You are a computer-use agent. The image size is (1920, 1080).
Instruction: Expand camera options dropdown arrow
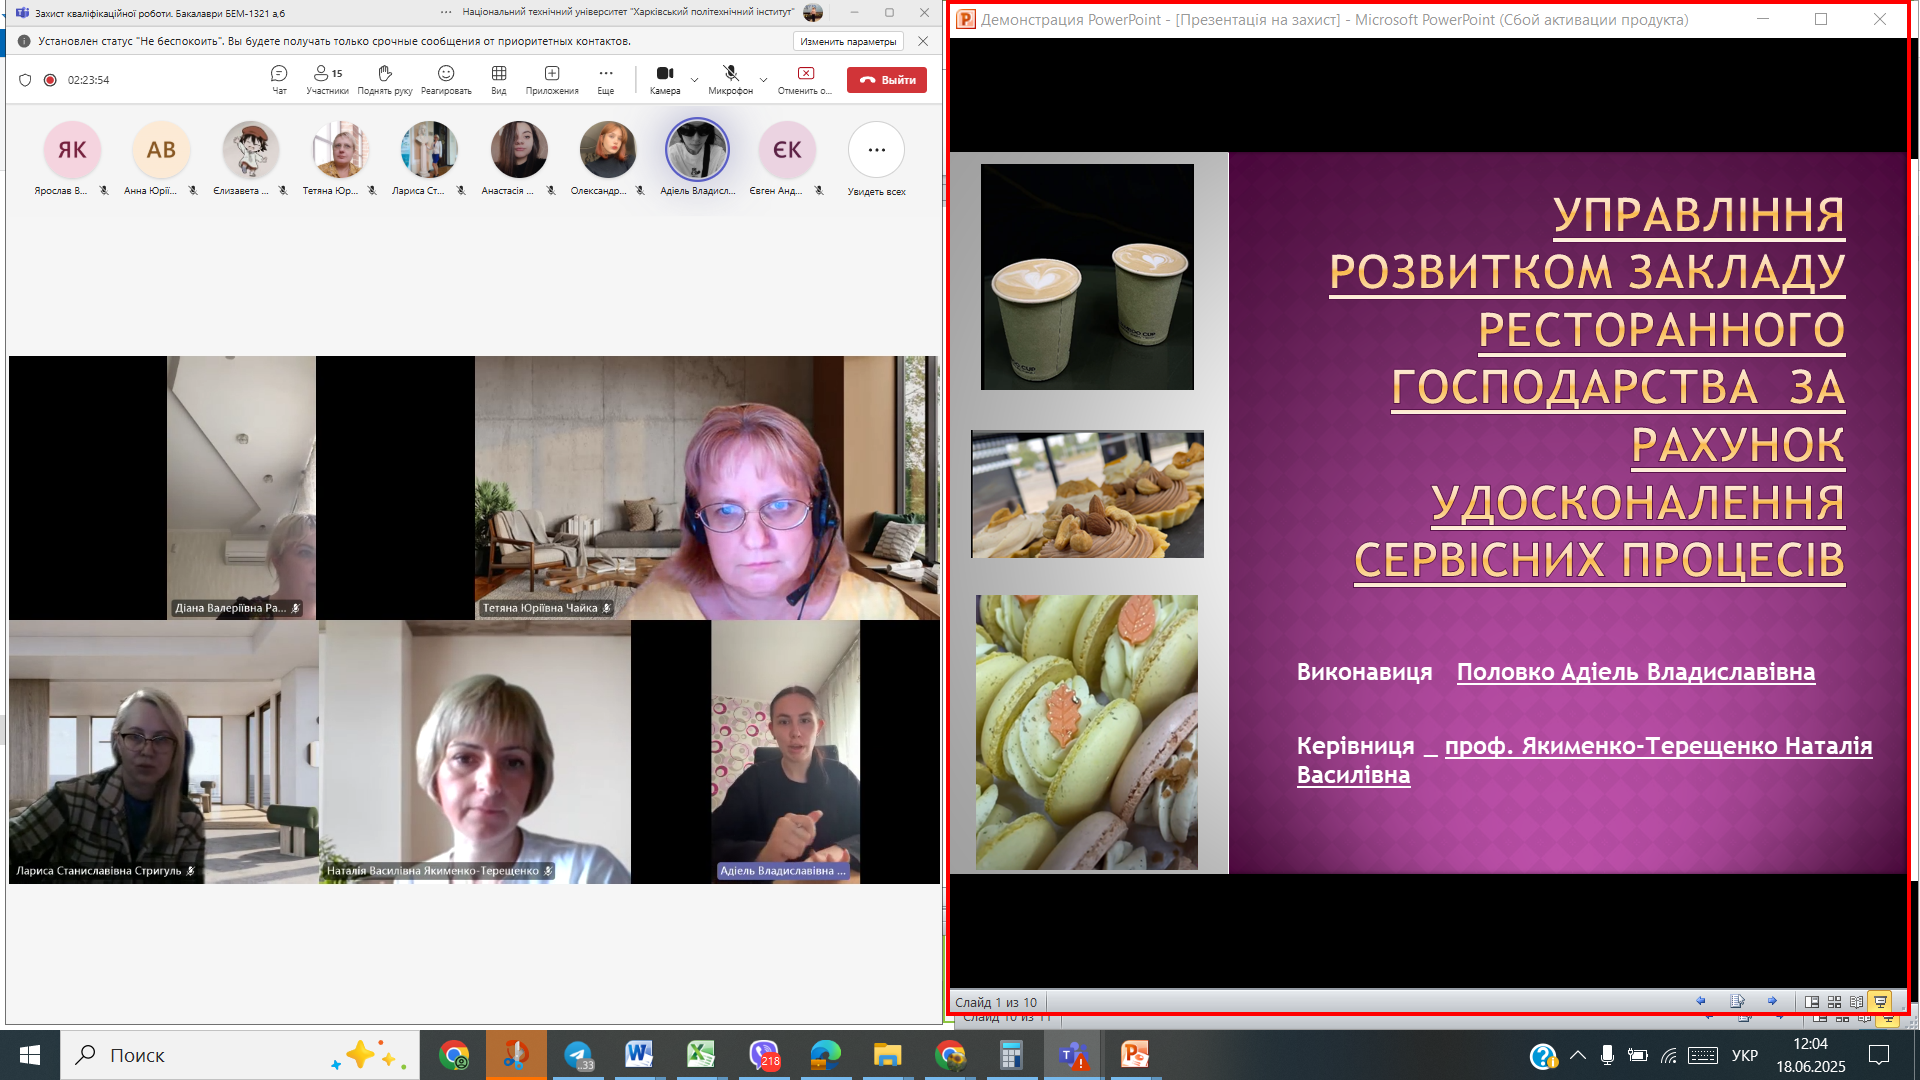(695, 80)
